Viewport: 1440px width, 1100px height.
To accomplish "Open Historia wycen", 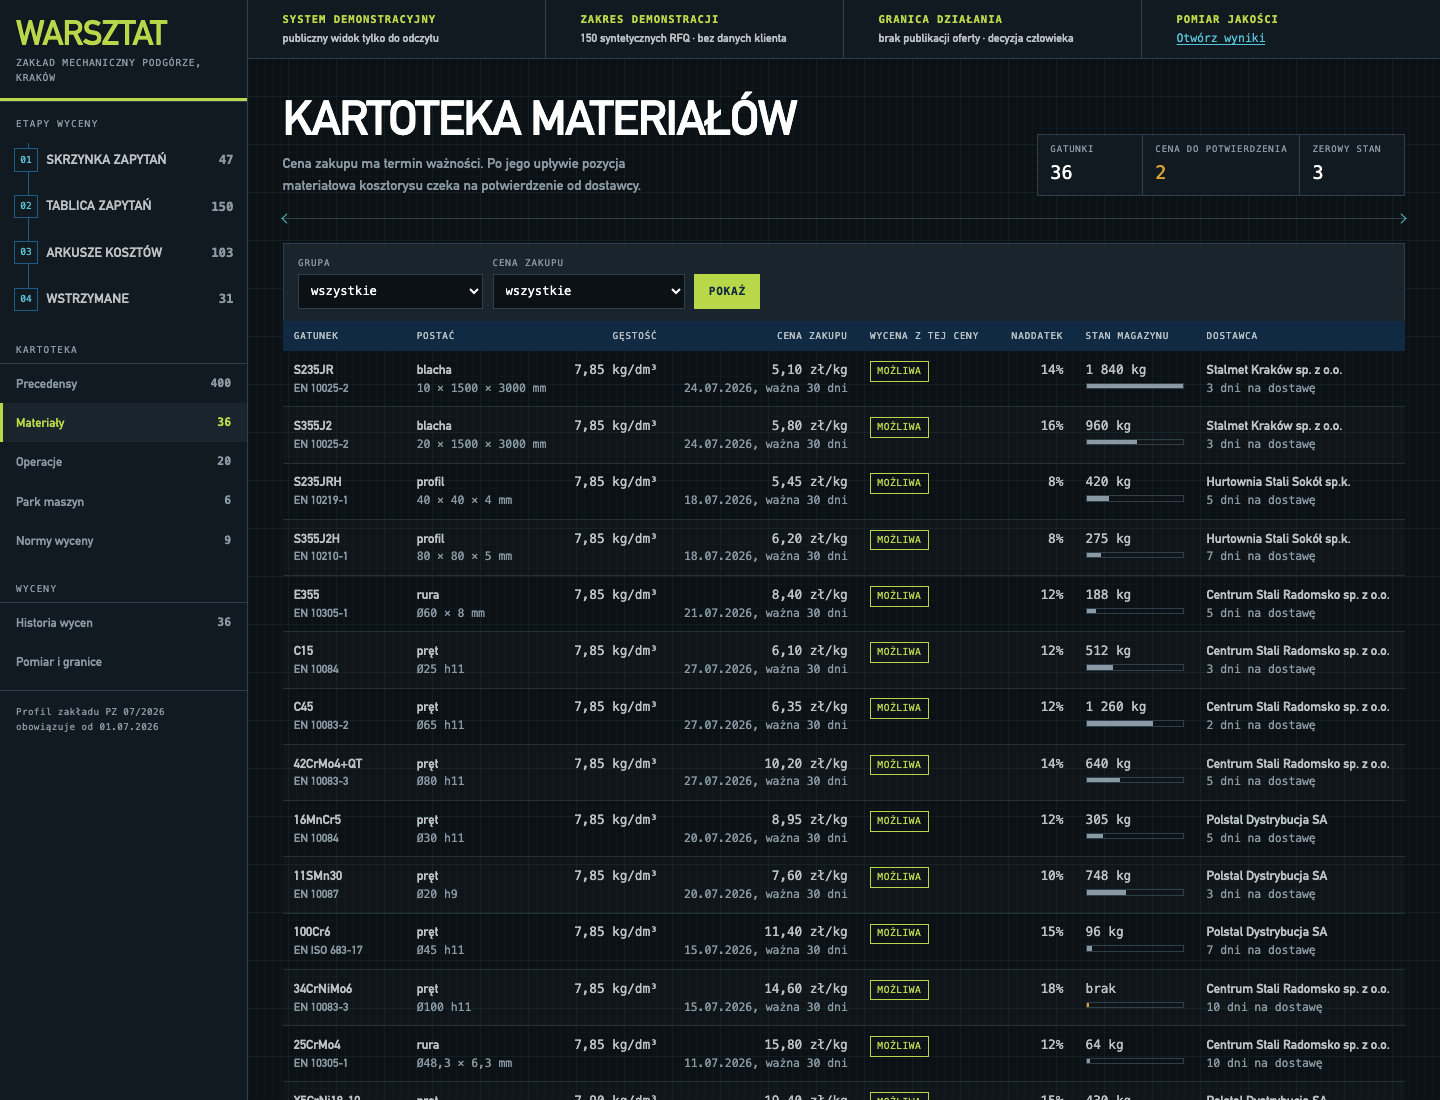I will point(123,622).
